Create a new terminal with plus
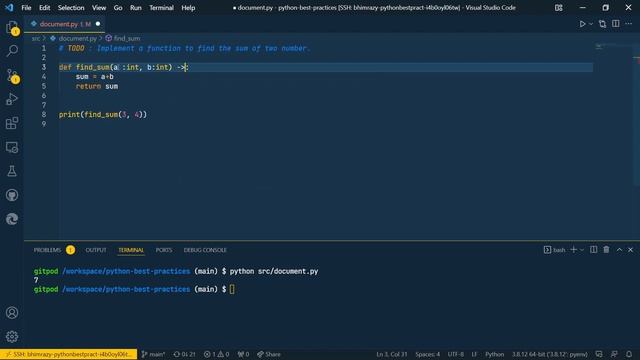The width and height of the screenshot is (640, 360). (573, 250)
